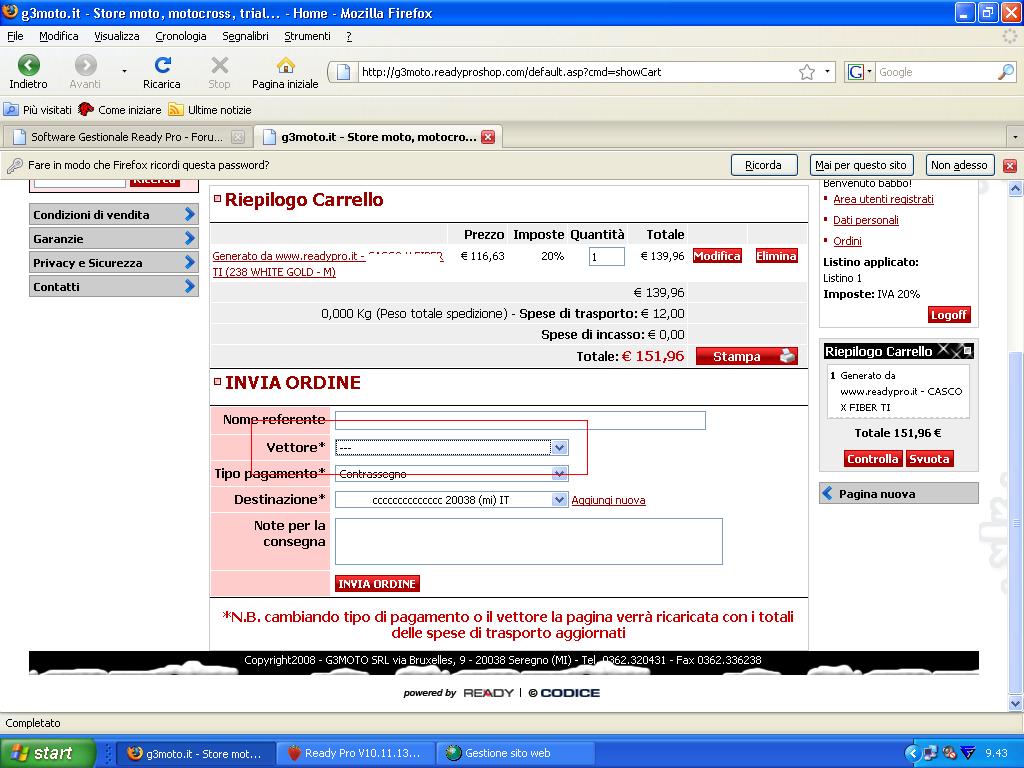Click Modifica for the cart item
1024x768 pixels.
pos(717,256)
